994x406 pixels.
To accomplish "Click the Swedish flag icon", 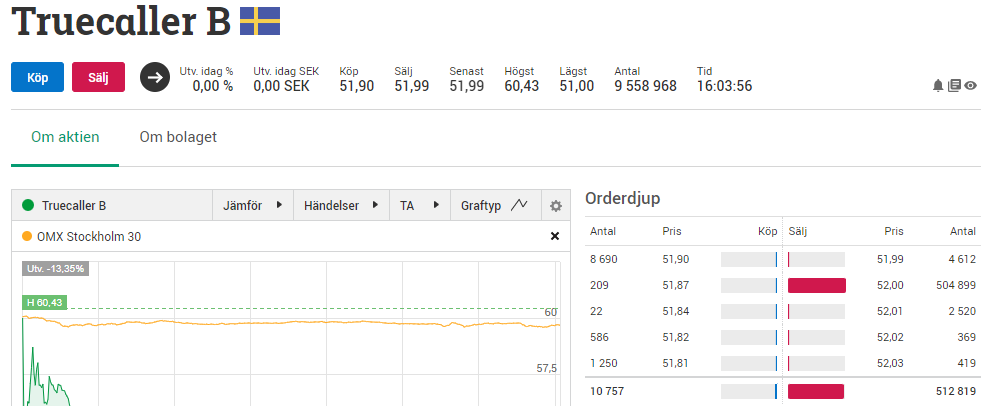I will (x=260, y=21).
